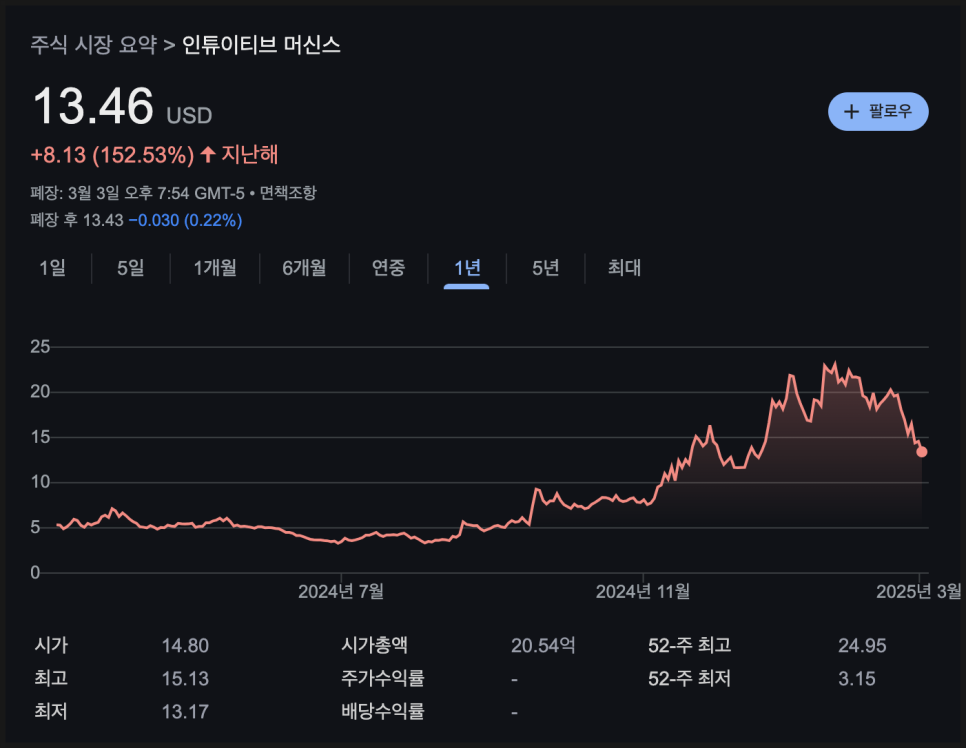Show the 최대 range tab
Viewport: 966px width, 748px height.
click(624, 268)
